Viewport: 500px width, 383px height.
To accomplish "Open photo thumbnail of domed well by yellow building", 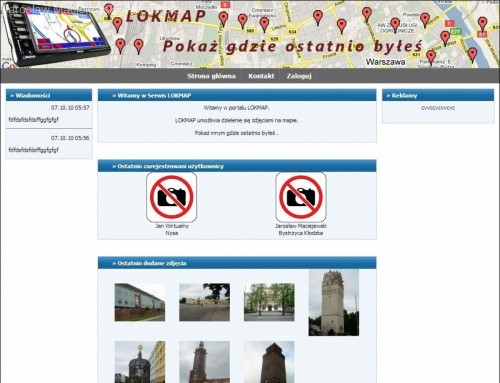I will (140, 362).
